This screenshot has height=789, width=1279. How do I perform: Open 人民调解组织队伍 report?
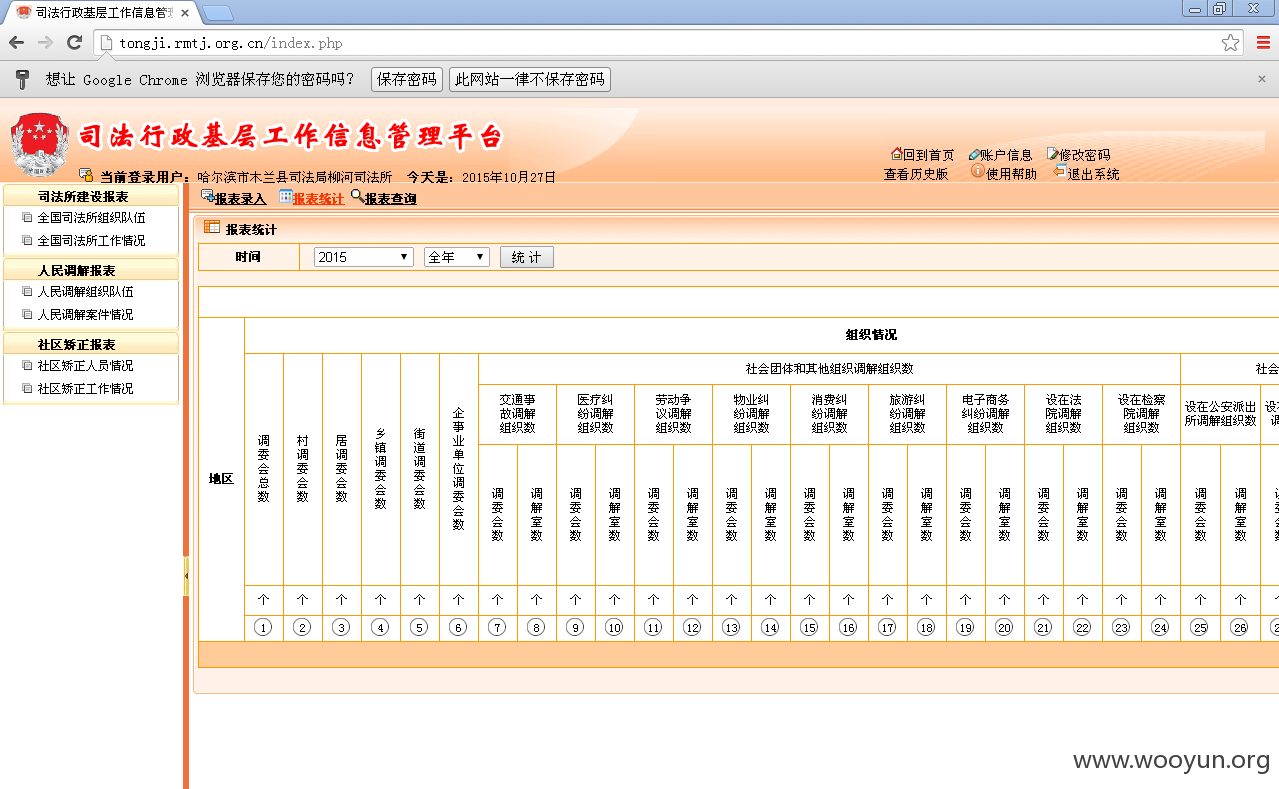point(85,292)
